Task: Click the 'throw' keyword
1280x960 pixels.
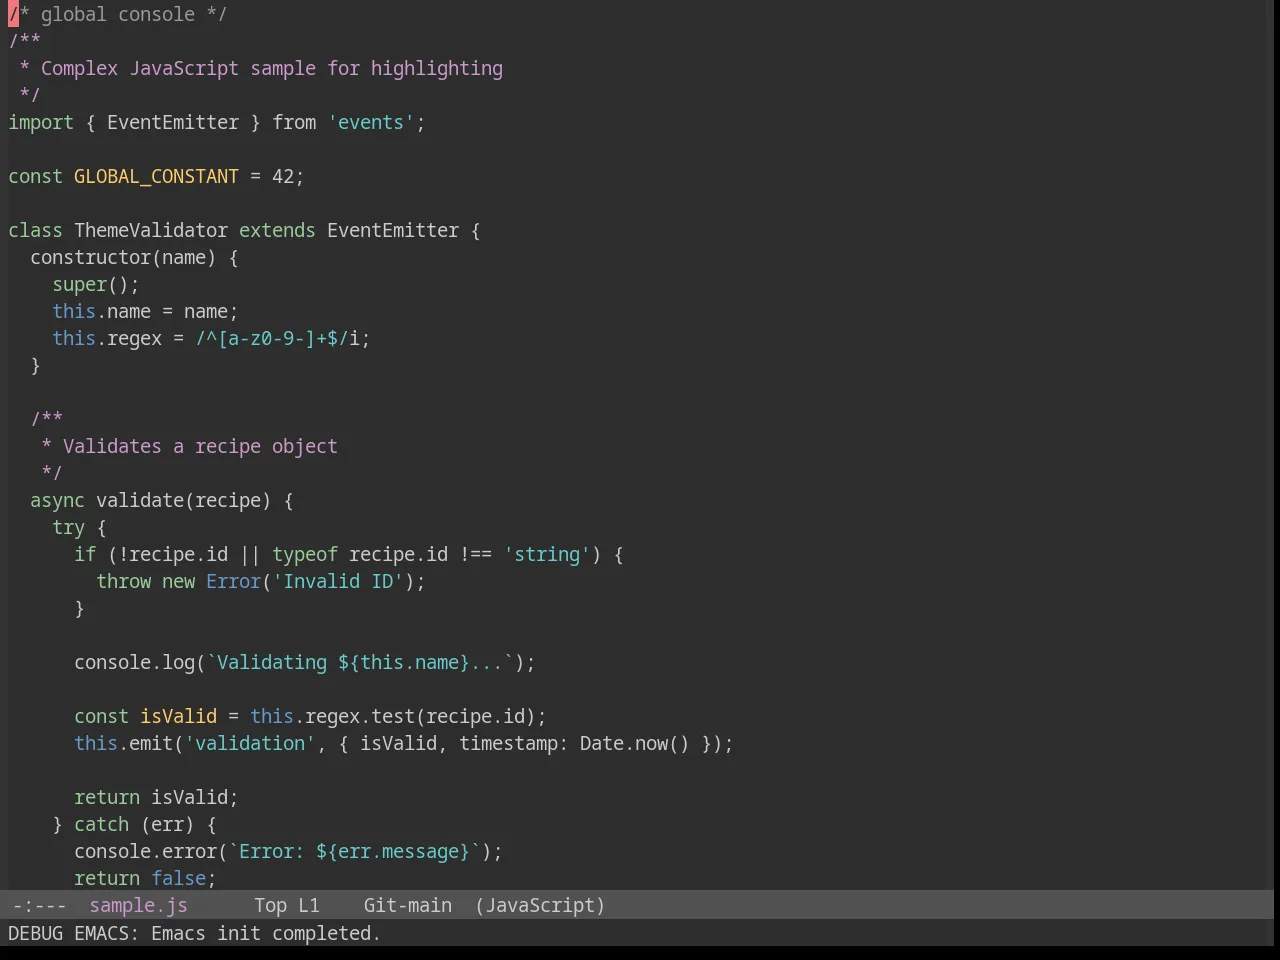Action: 123,581
